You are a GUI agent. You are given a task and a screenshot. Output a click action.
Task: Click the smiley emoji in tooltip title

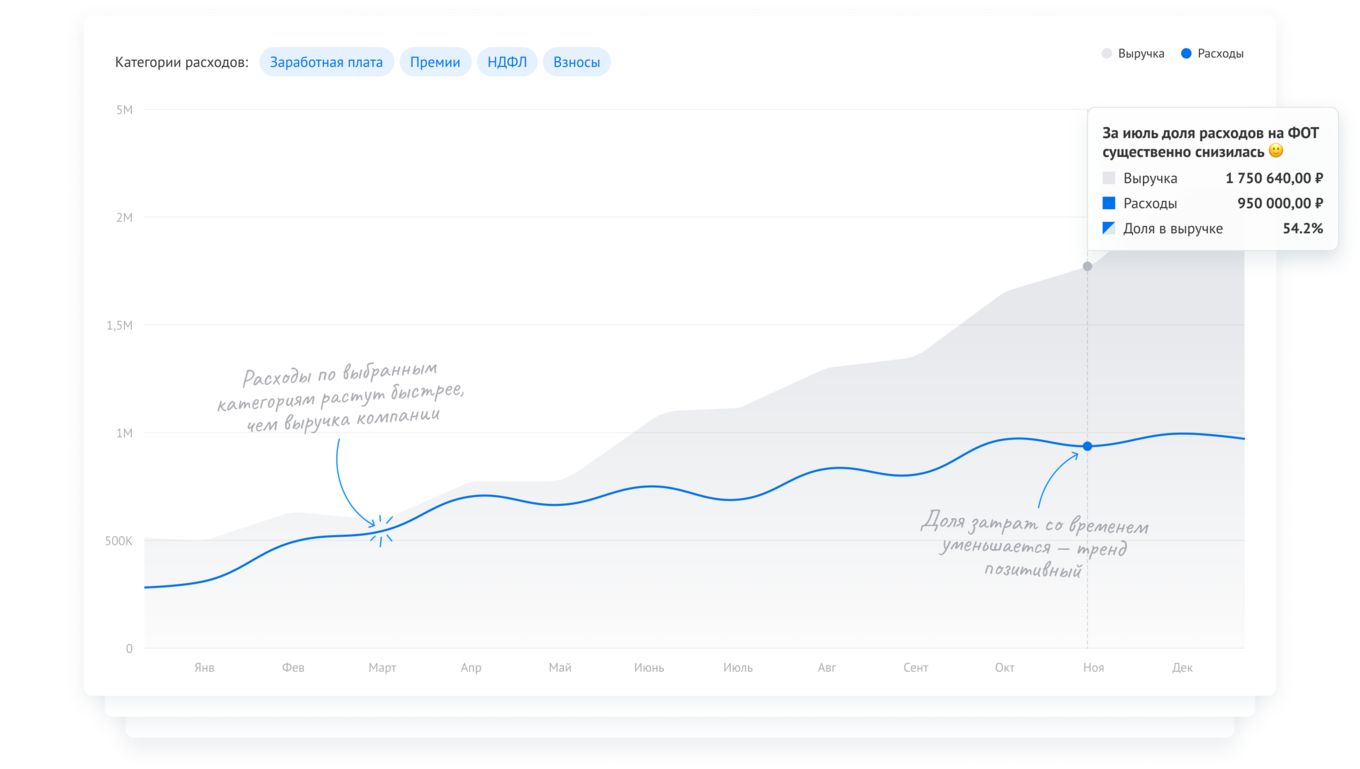click(x=1276, y=151)
